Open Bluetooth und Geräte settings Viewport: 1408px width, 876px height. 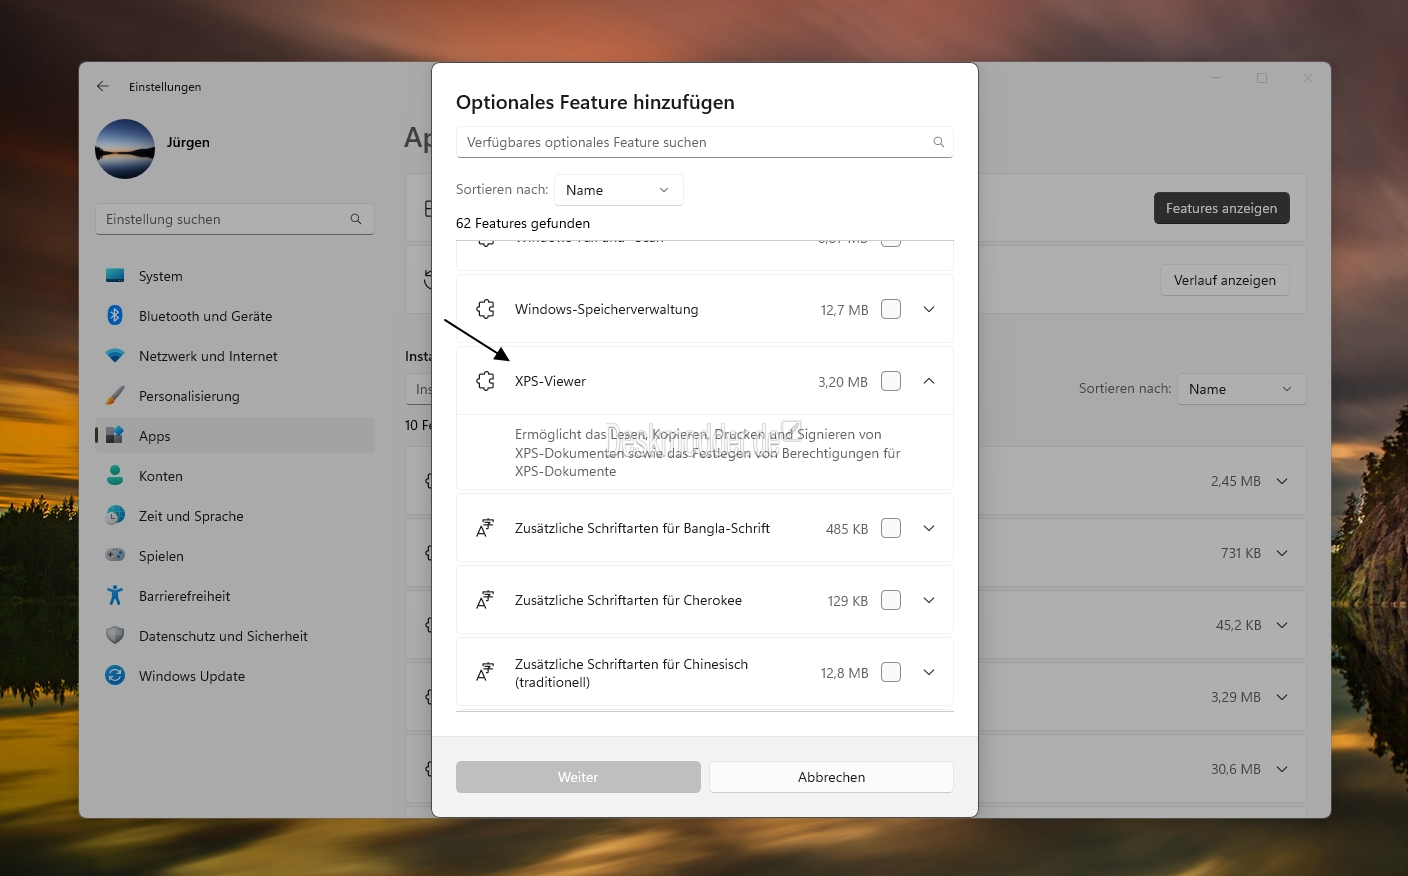(x=235, y=316)
